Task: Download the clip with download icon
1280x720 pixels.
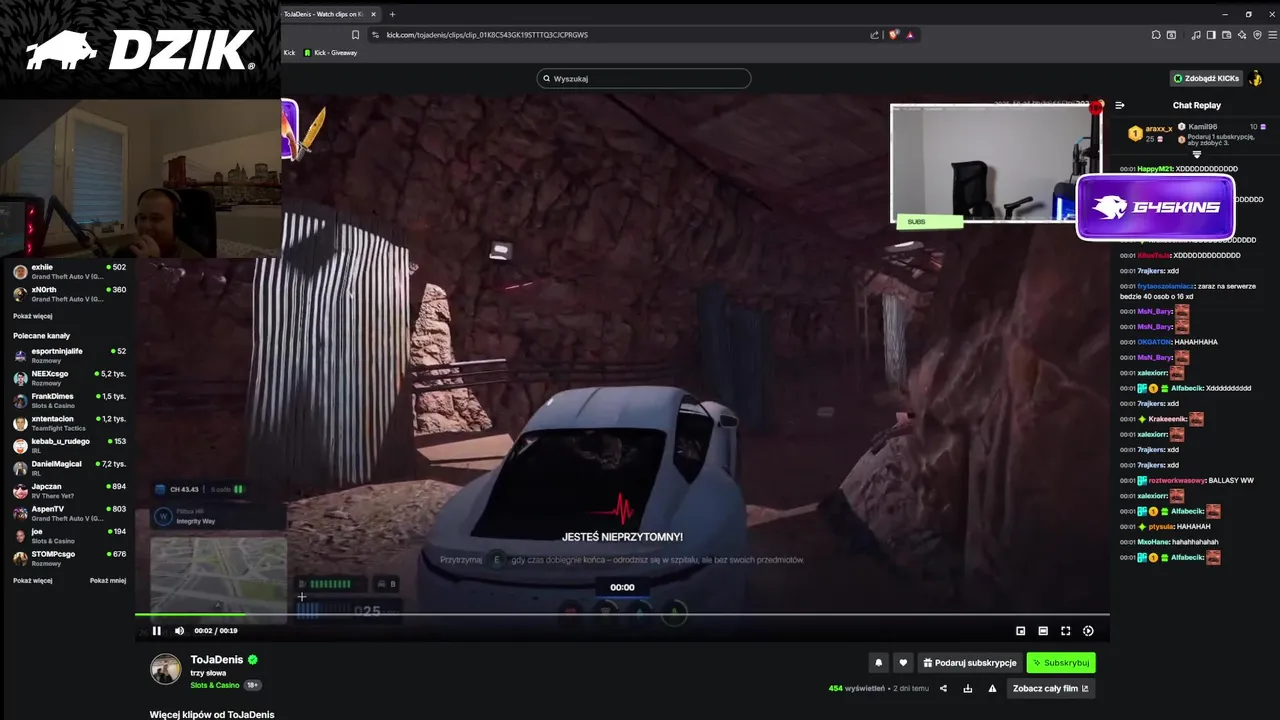Action: tap(967, 688)
